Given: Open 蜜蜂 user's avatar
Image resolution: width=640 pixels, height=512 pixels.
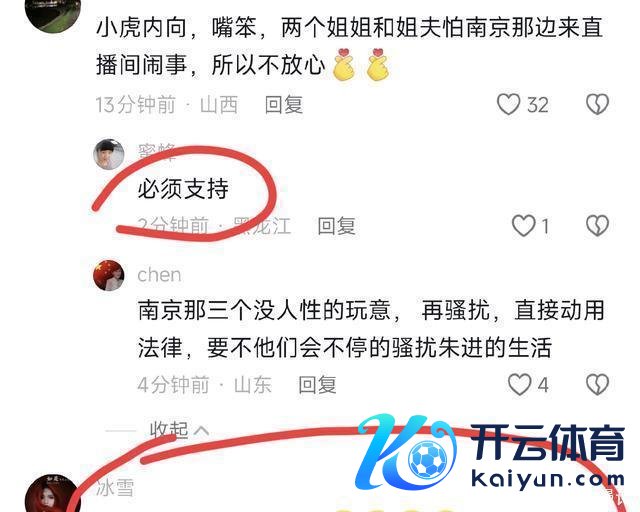Looking at the screenshot, I should pos(109,154).
